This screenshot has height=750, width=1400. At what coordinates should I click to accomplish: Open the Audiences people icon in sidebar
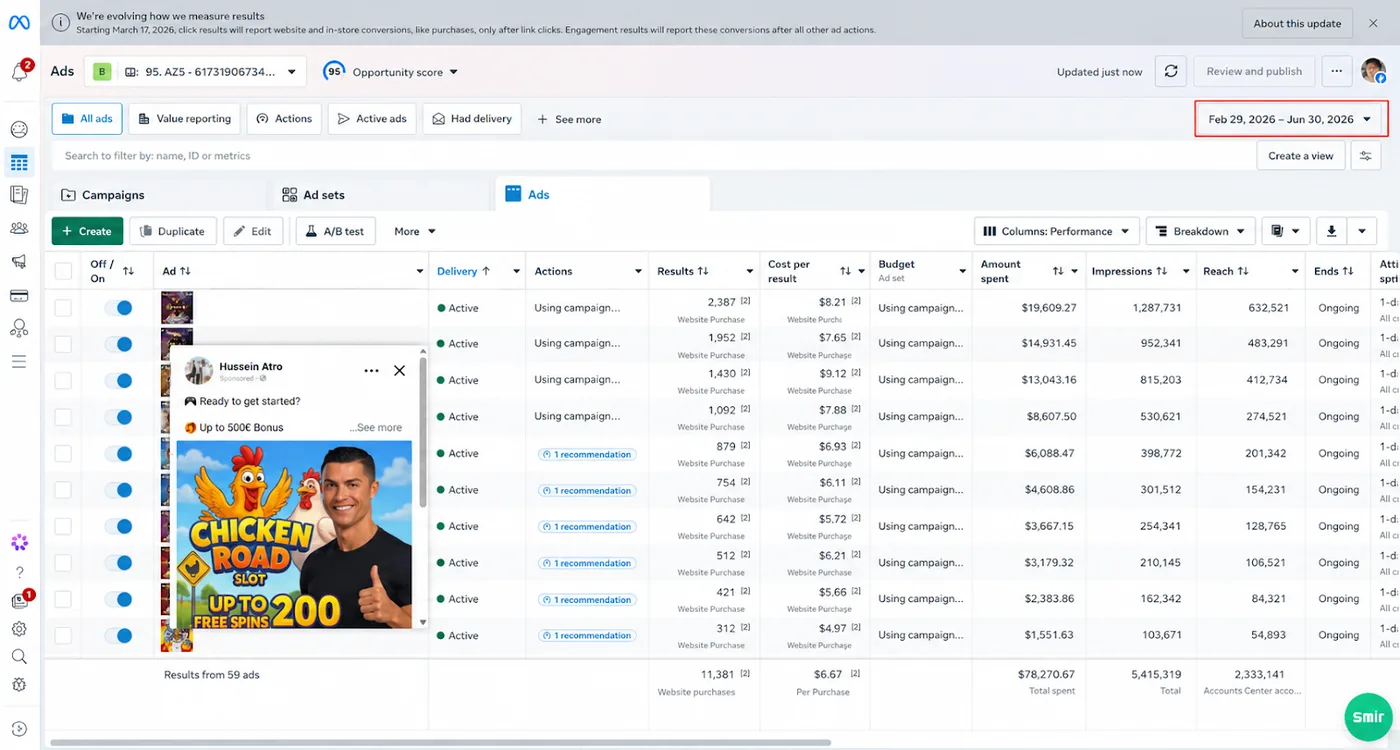click(x=19, y=228)
